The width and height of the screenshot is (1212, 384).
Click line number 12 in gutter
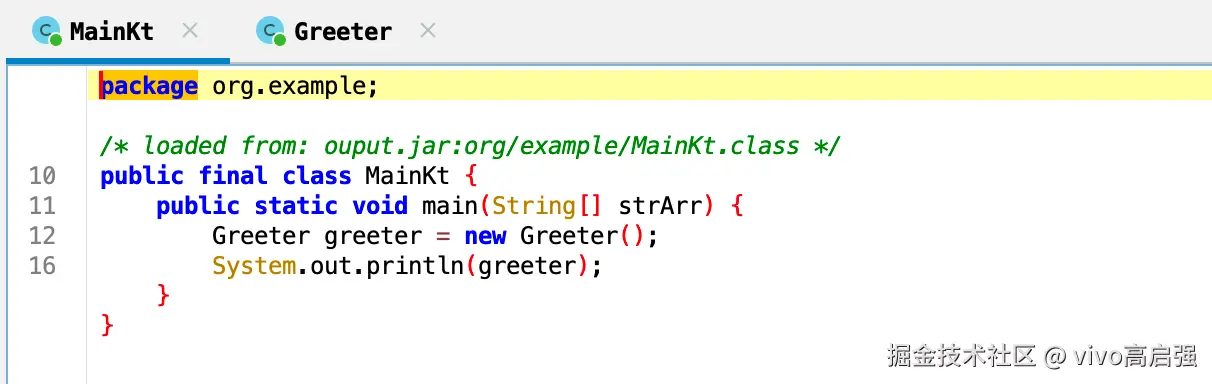[42, 236]
